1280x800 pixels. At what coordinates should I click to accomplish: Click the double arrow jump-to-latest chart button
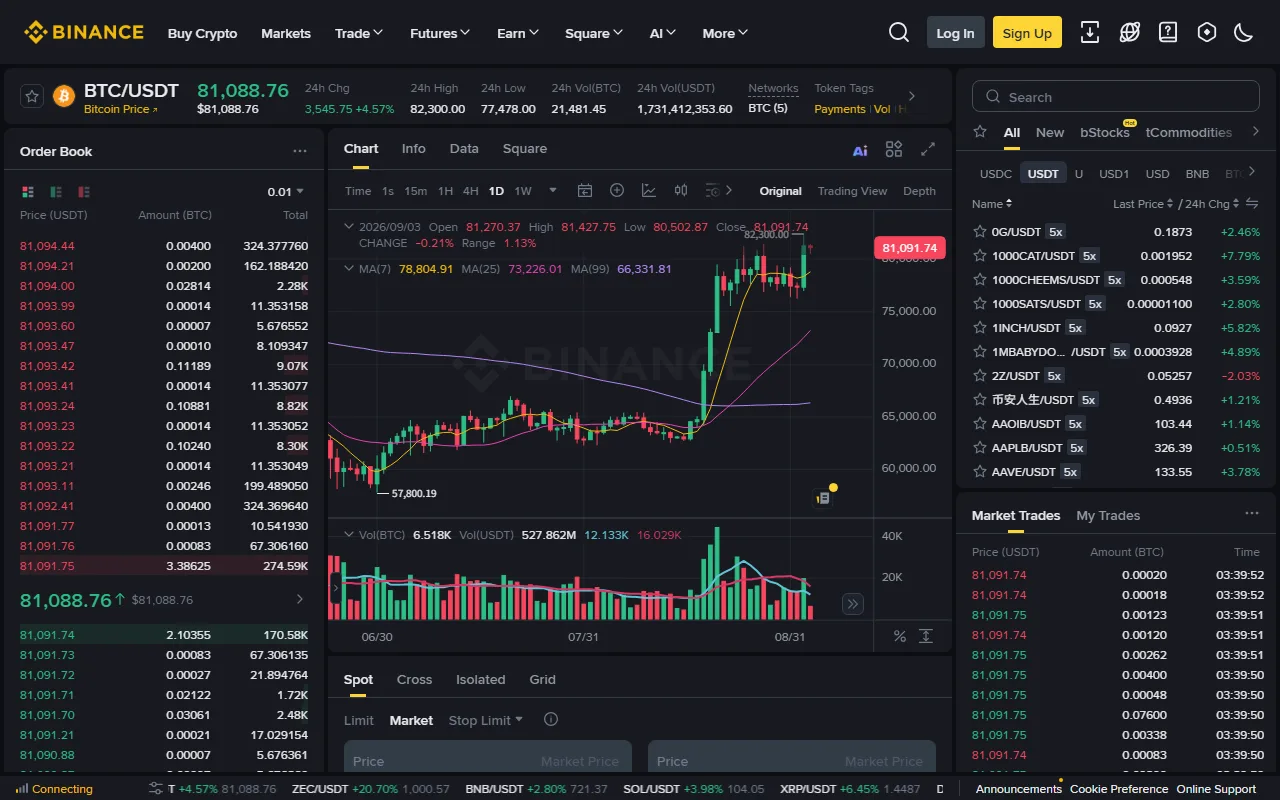tap(853, 603)
